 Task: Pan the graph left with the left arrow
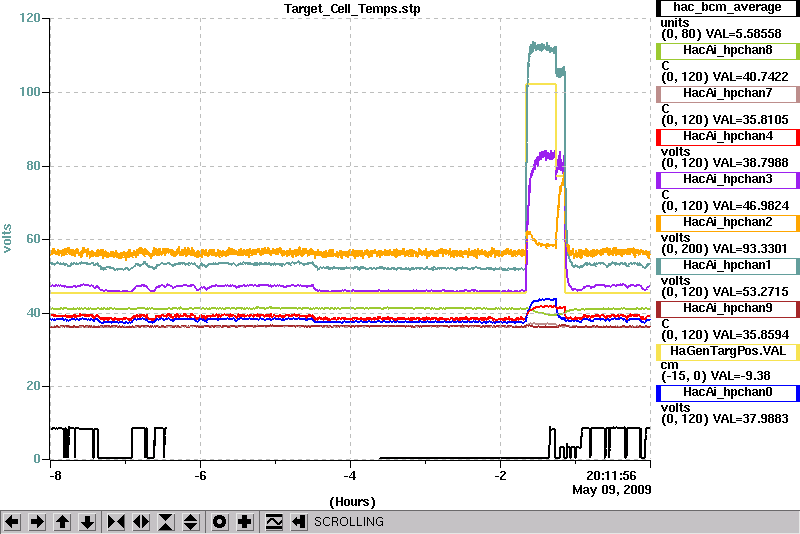click(12, 522)
